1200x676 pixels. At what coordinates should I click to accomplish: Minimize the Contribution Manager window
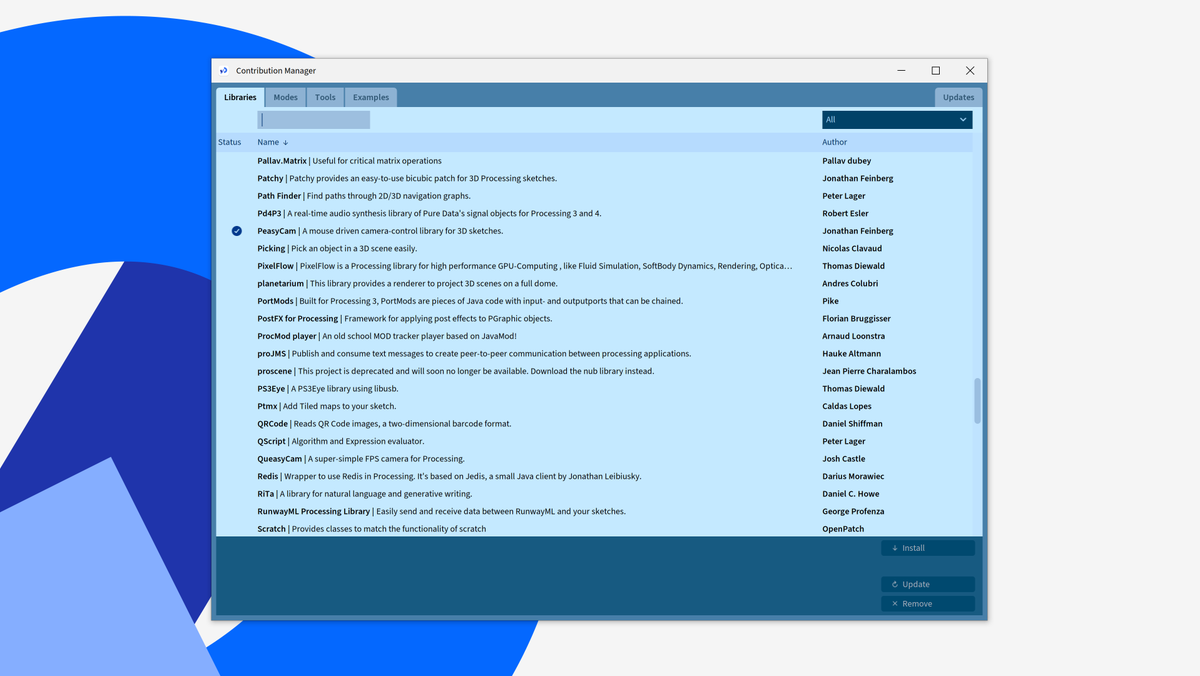tap(902, 71)
